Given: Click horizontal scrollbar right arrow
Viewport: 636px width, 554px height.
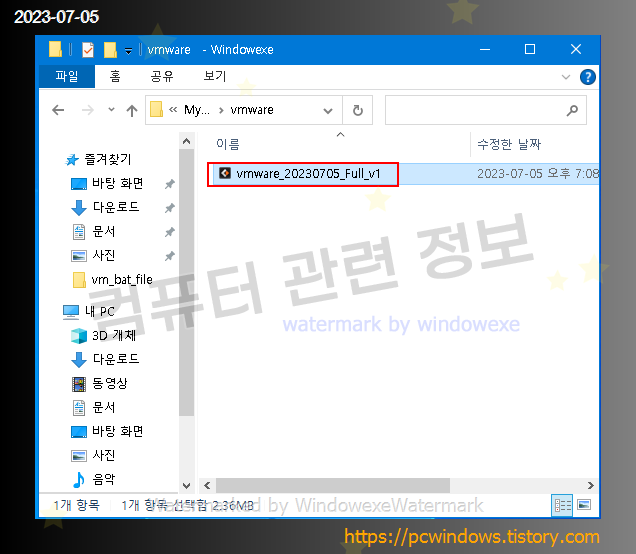Looking at the screenshot, I should (x=591, y=485).
